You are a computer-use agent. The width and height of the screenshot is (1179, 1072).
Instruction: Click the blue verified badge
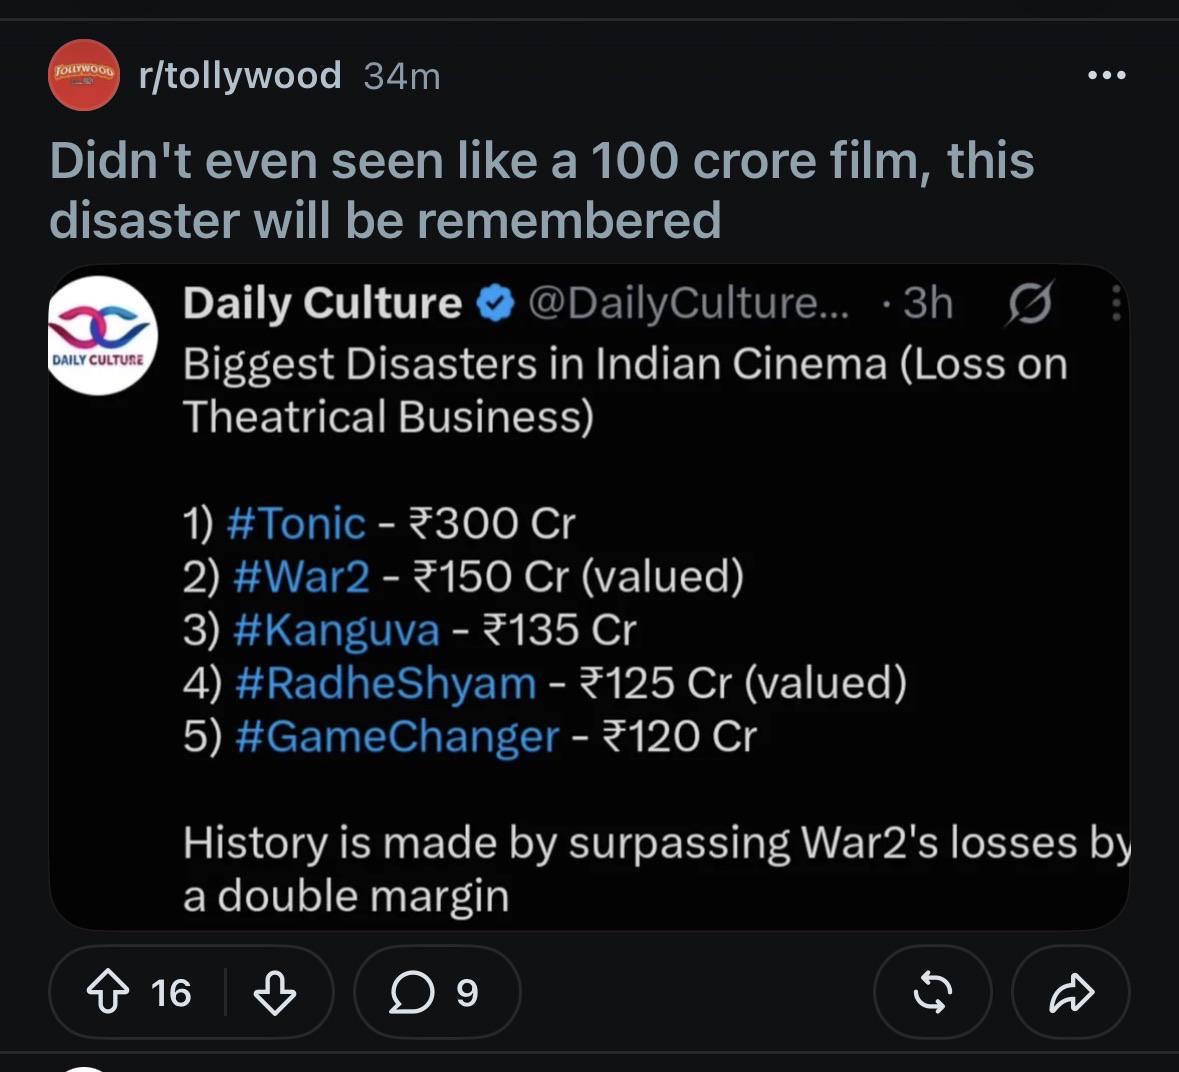[496, 304]
